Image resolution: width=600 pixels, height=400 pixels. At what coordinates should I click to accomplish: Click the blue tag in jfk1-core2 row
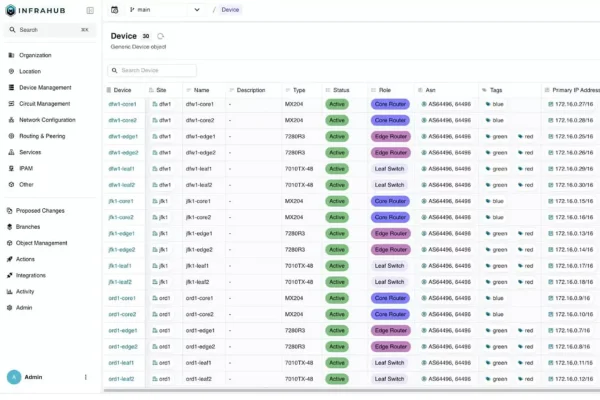(494, 217)
